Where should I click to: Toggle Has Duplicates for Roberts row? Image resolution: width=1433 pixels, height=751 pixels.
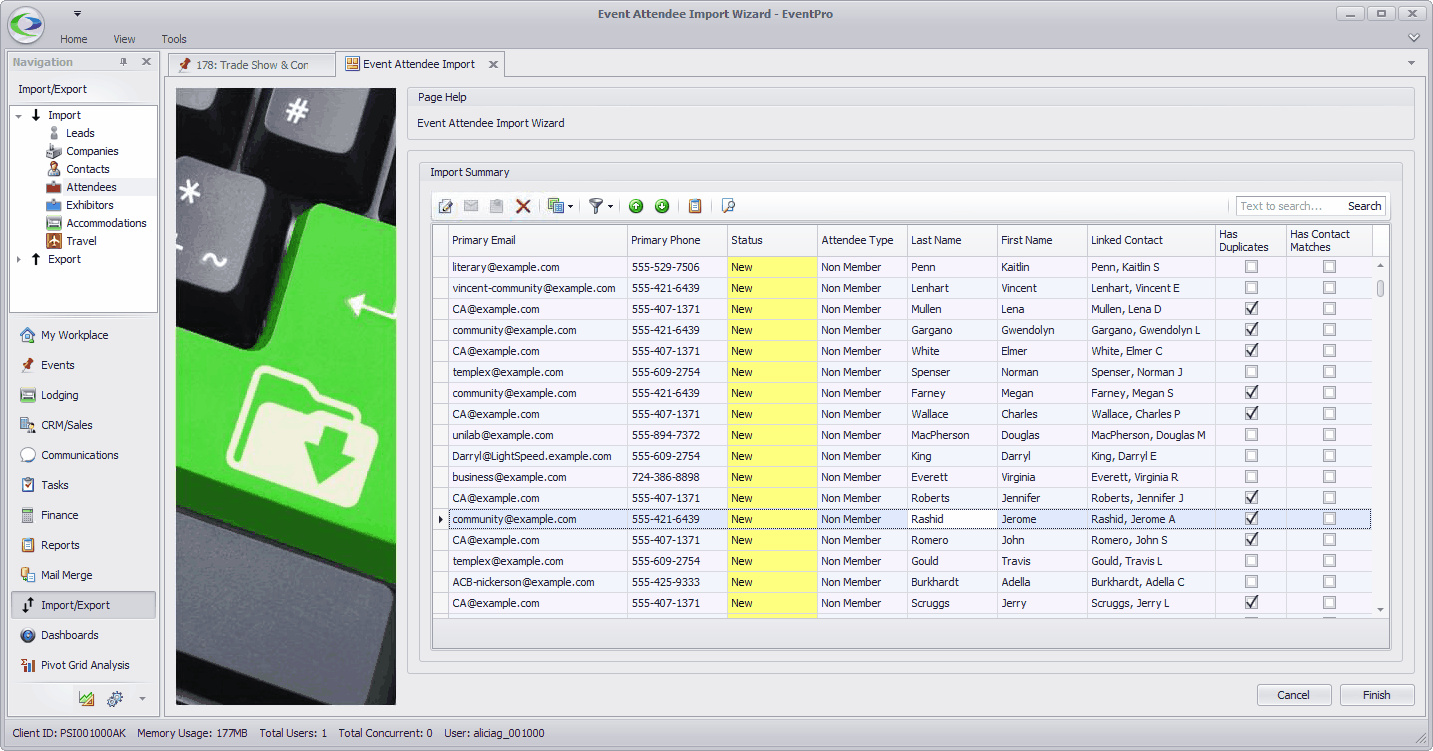[x=1251, y=498]
